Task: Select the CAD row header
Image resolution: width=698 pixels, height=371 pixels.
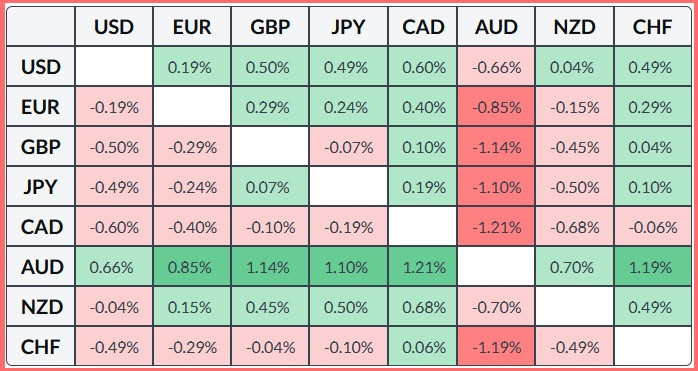Action: pyautogui.click(x=40, y=227)
